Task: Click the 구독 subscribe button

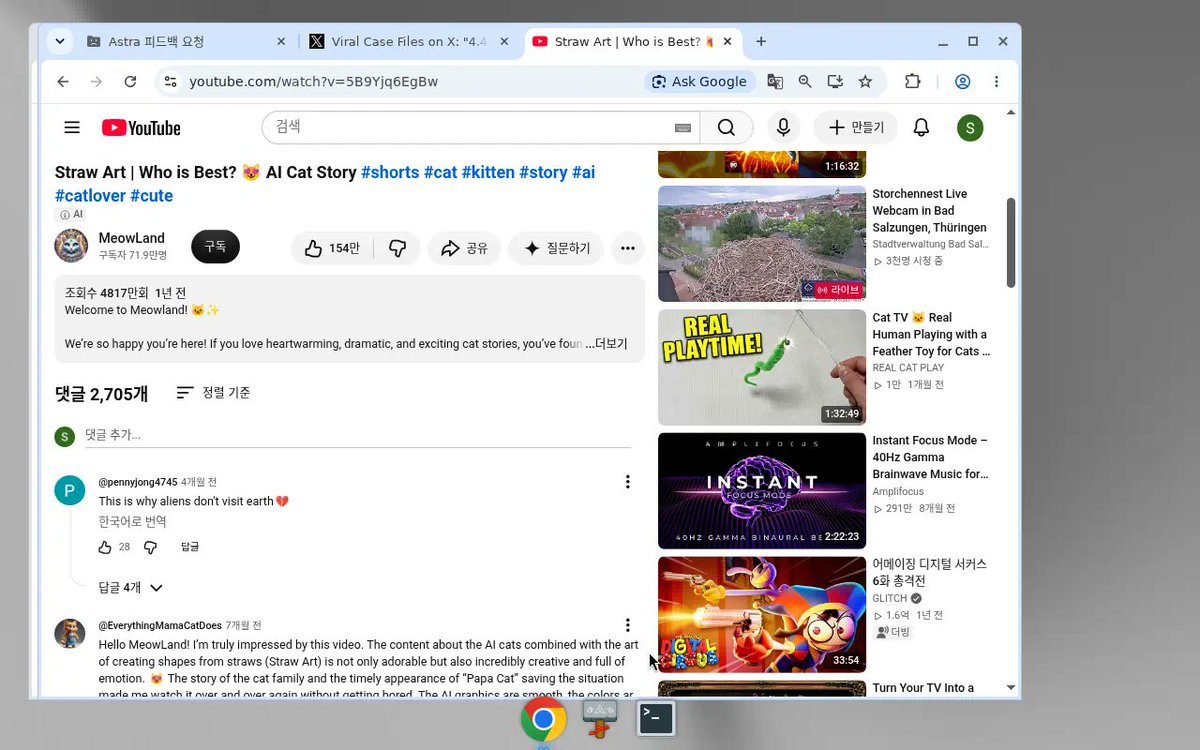Action: [x=215, y=246]
